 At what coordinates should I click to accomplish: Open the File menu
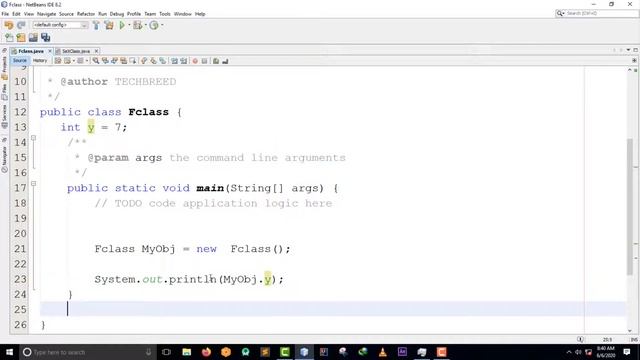pos(5,14)
